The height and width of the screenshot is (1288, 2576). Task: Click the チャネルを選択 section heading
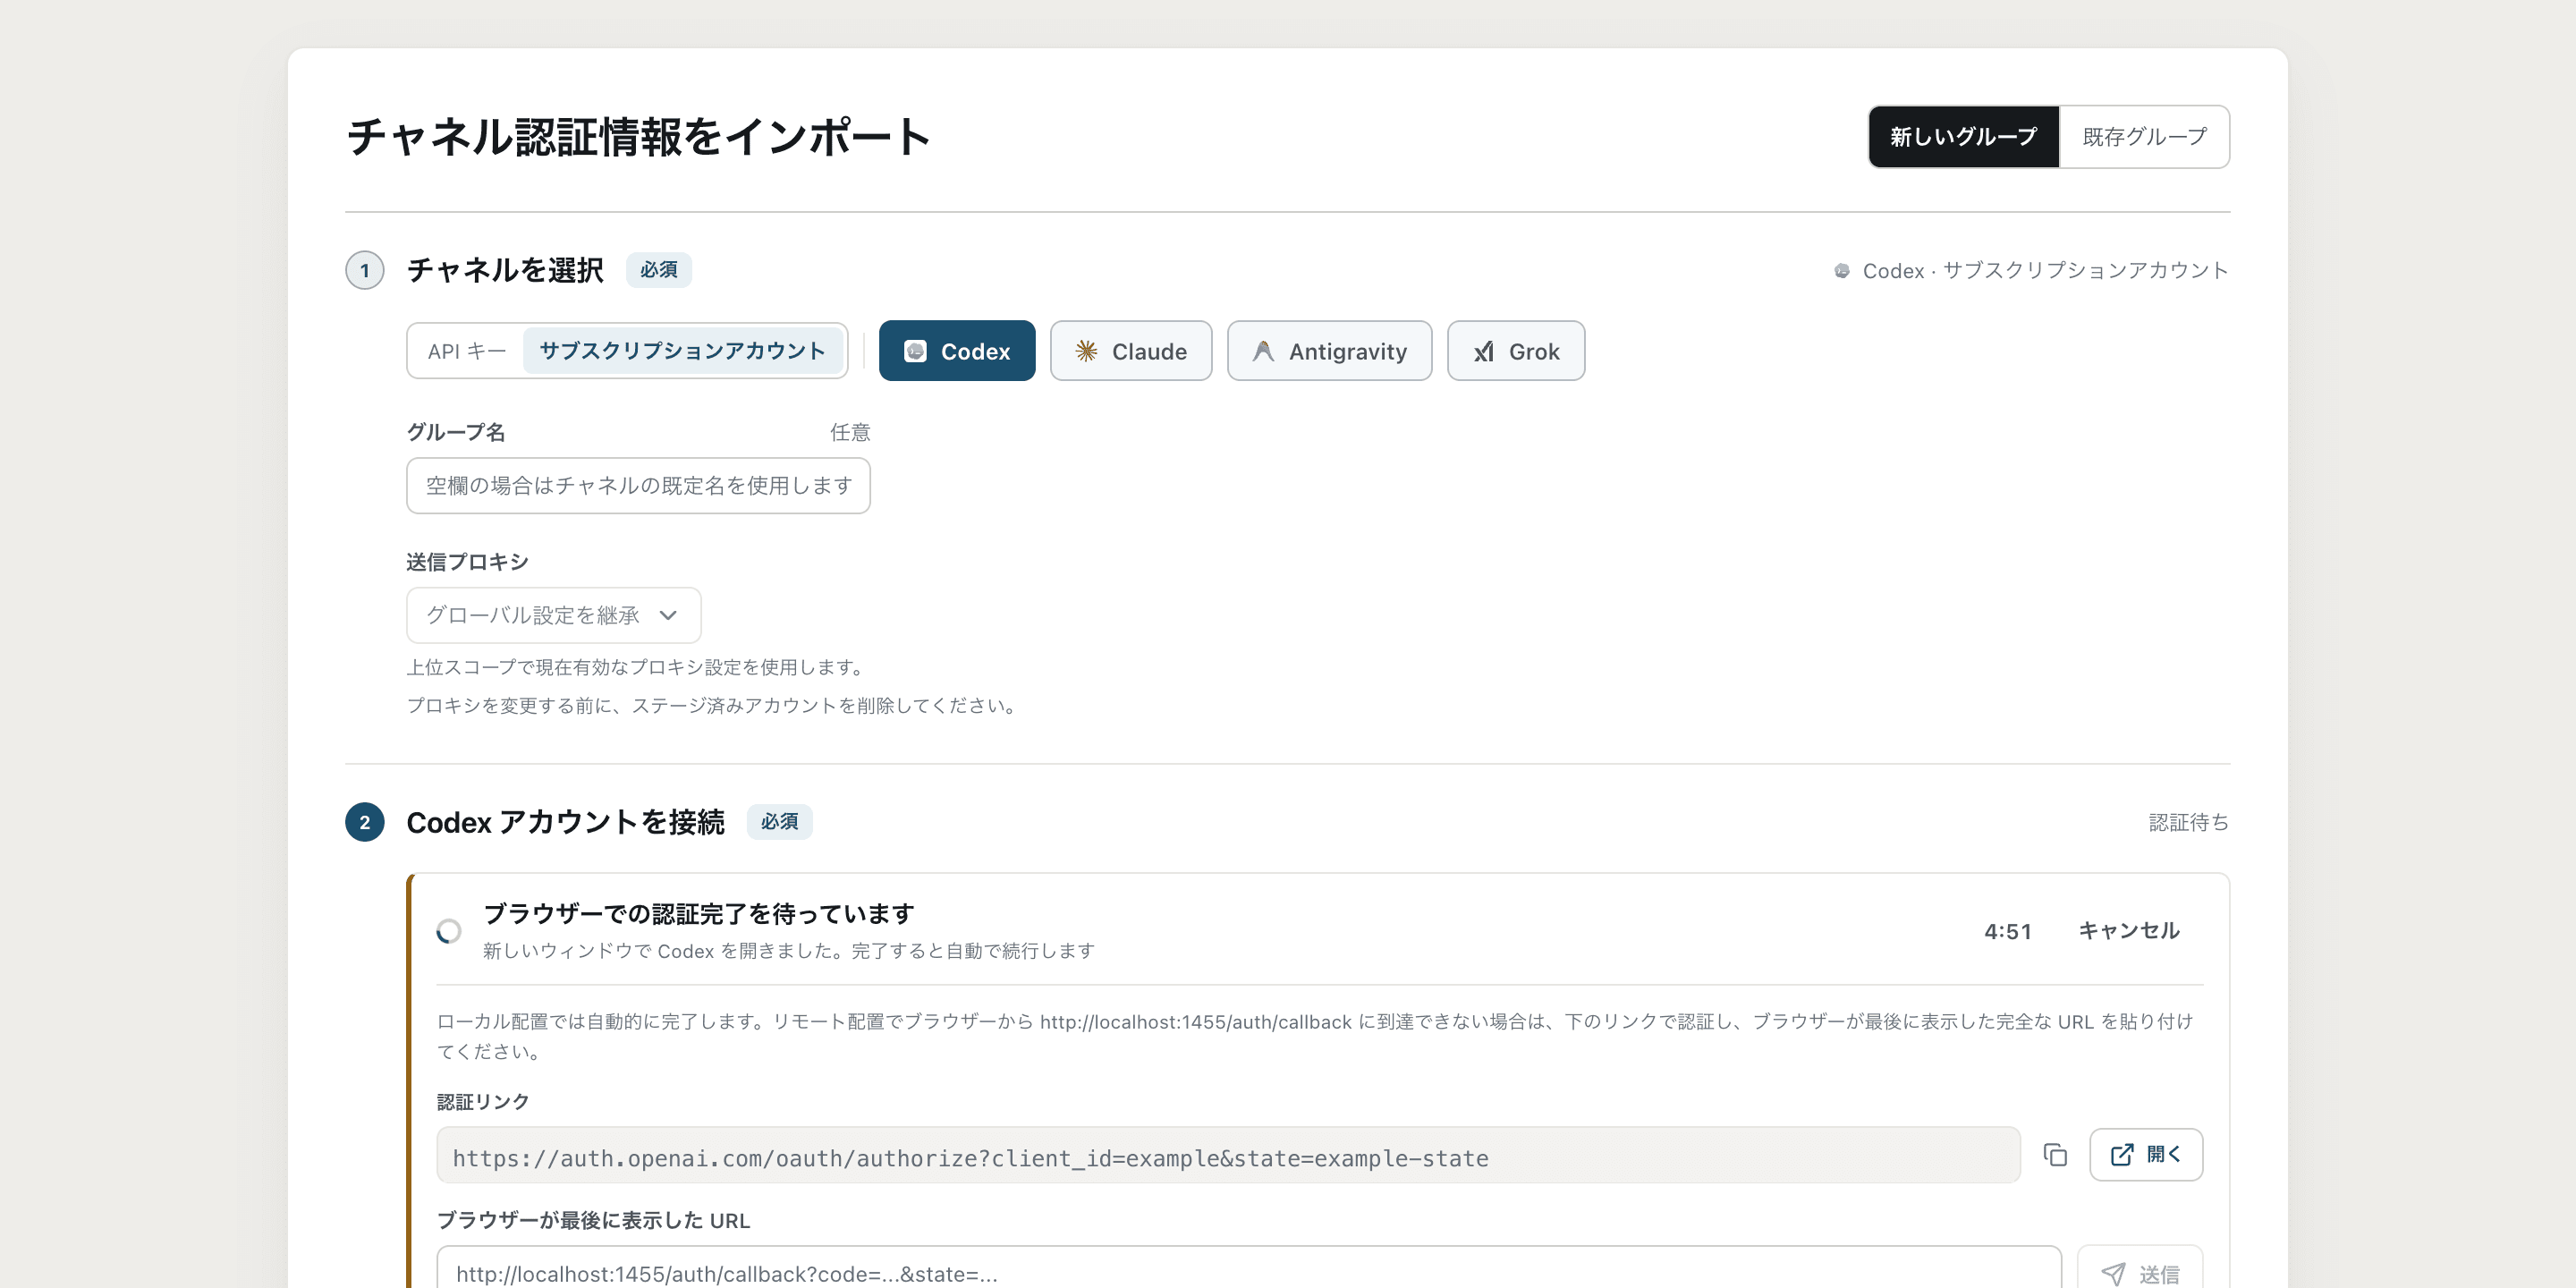(x=505, y=270)
